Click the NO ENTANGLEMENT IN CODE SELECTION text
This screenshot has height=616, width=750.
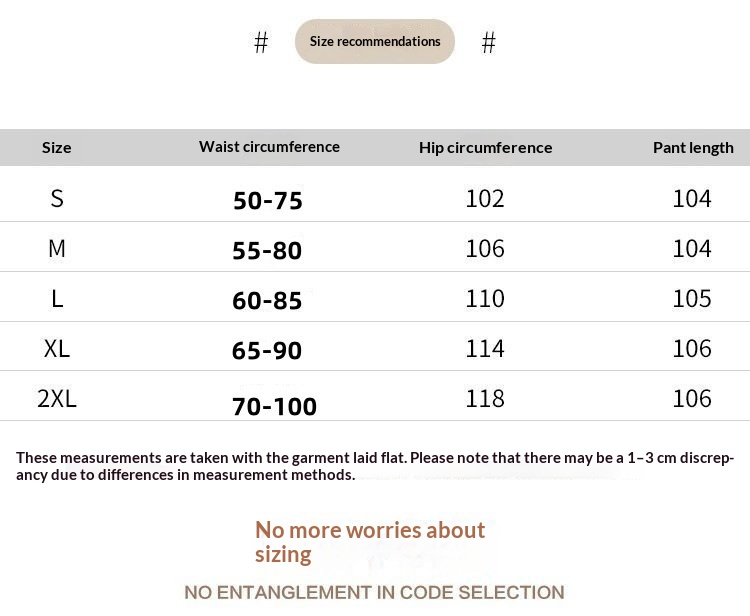point(374,593)
